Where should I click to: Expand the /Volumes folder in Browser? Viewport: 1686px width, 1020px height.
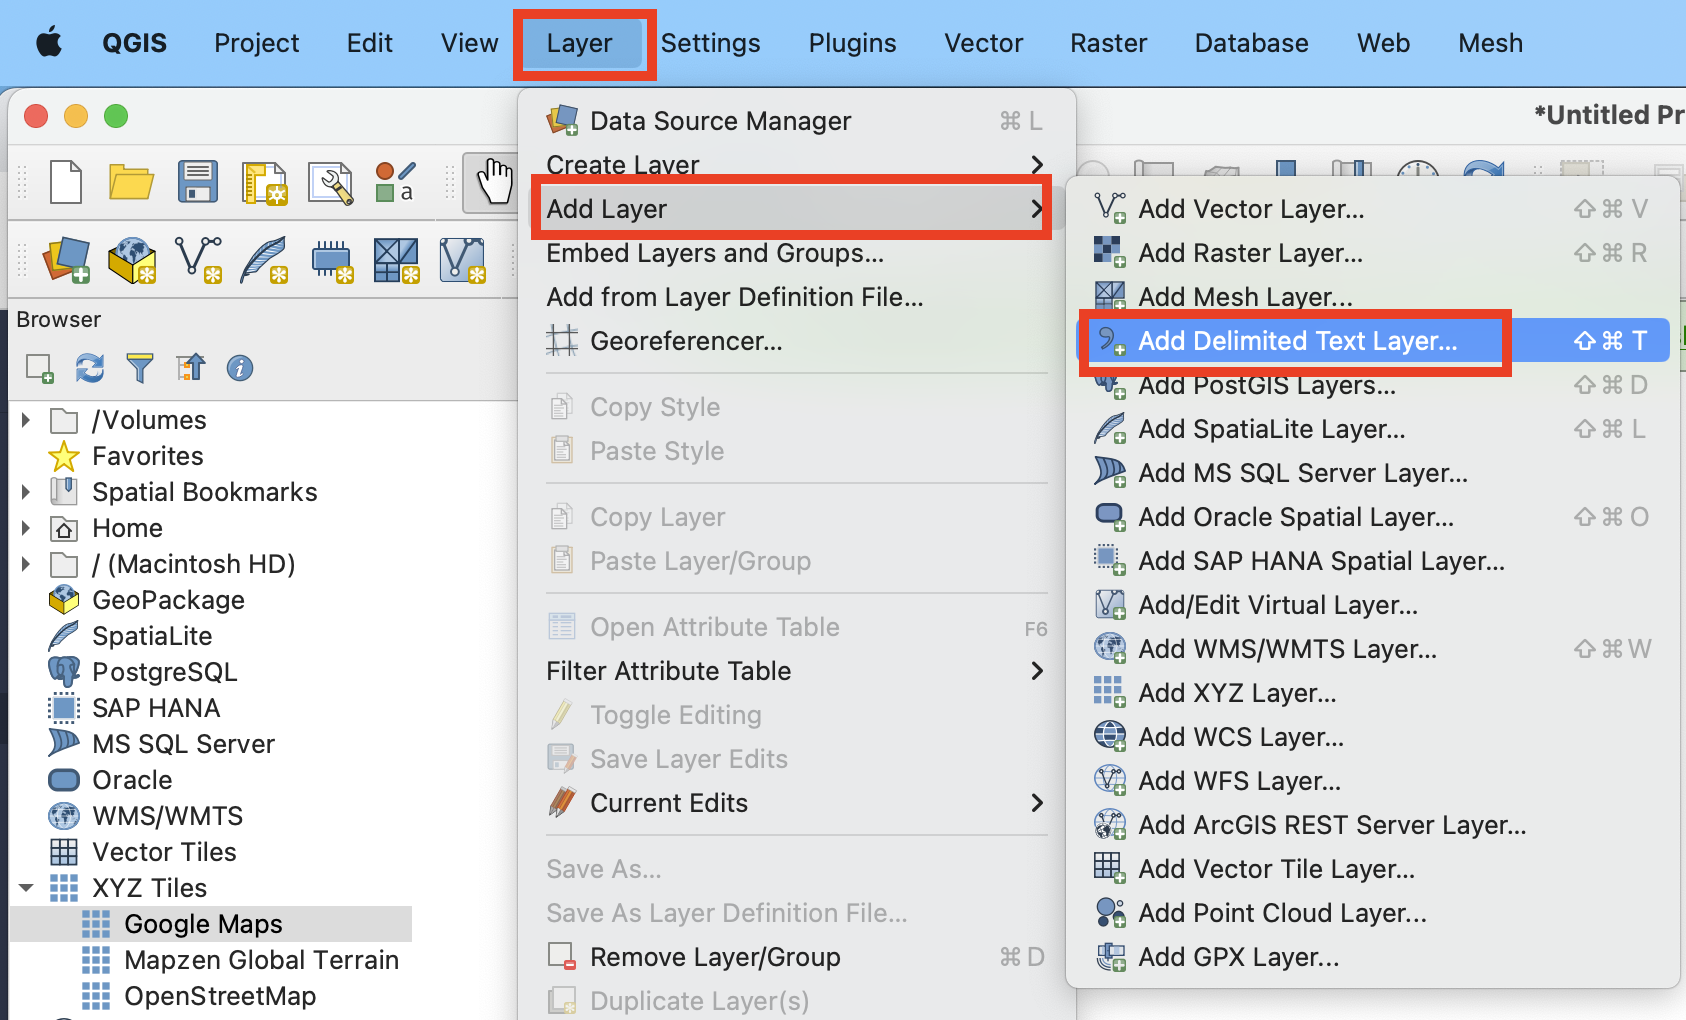(x=26, y=420)
